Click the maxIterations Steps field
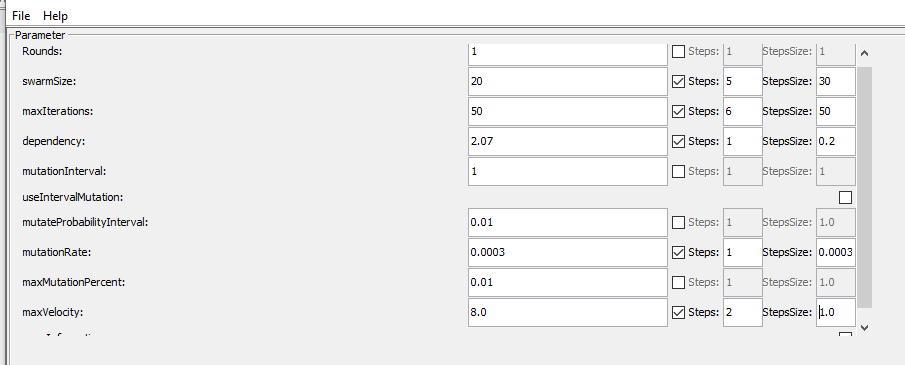This screenshot has height=365, width=905. pos(743,111)
